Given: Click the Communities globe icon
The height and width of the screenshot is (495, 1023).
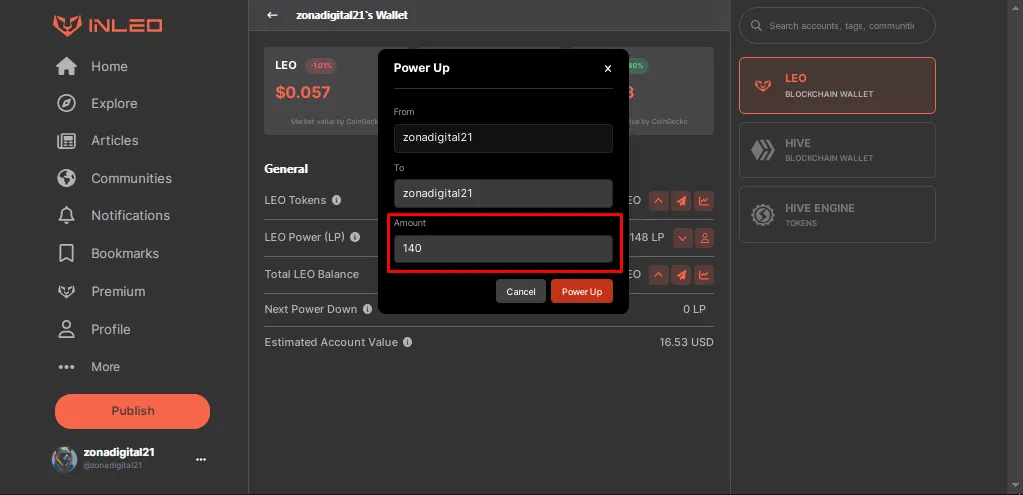Looking at the screenshot, I should (x=67, y=178).
